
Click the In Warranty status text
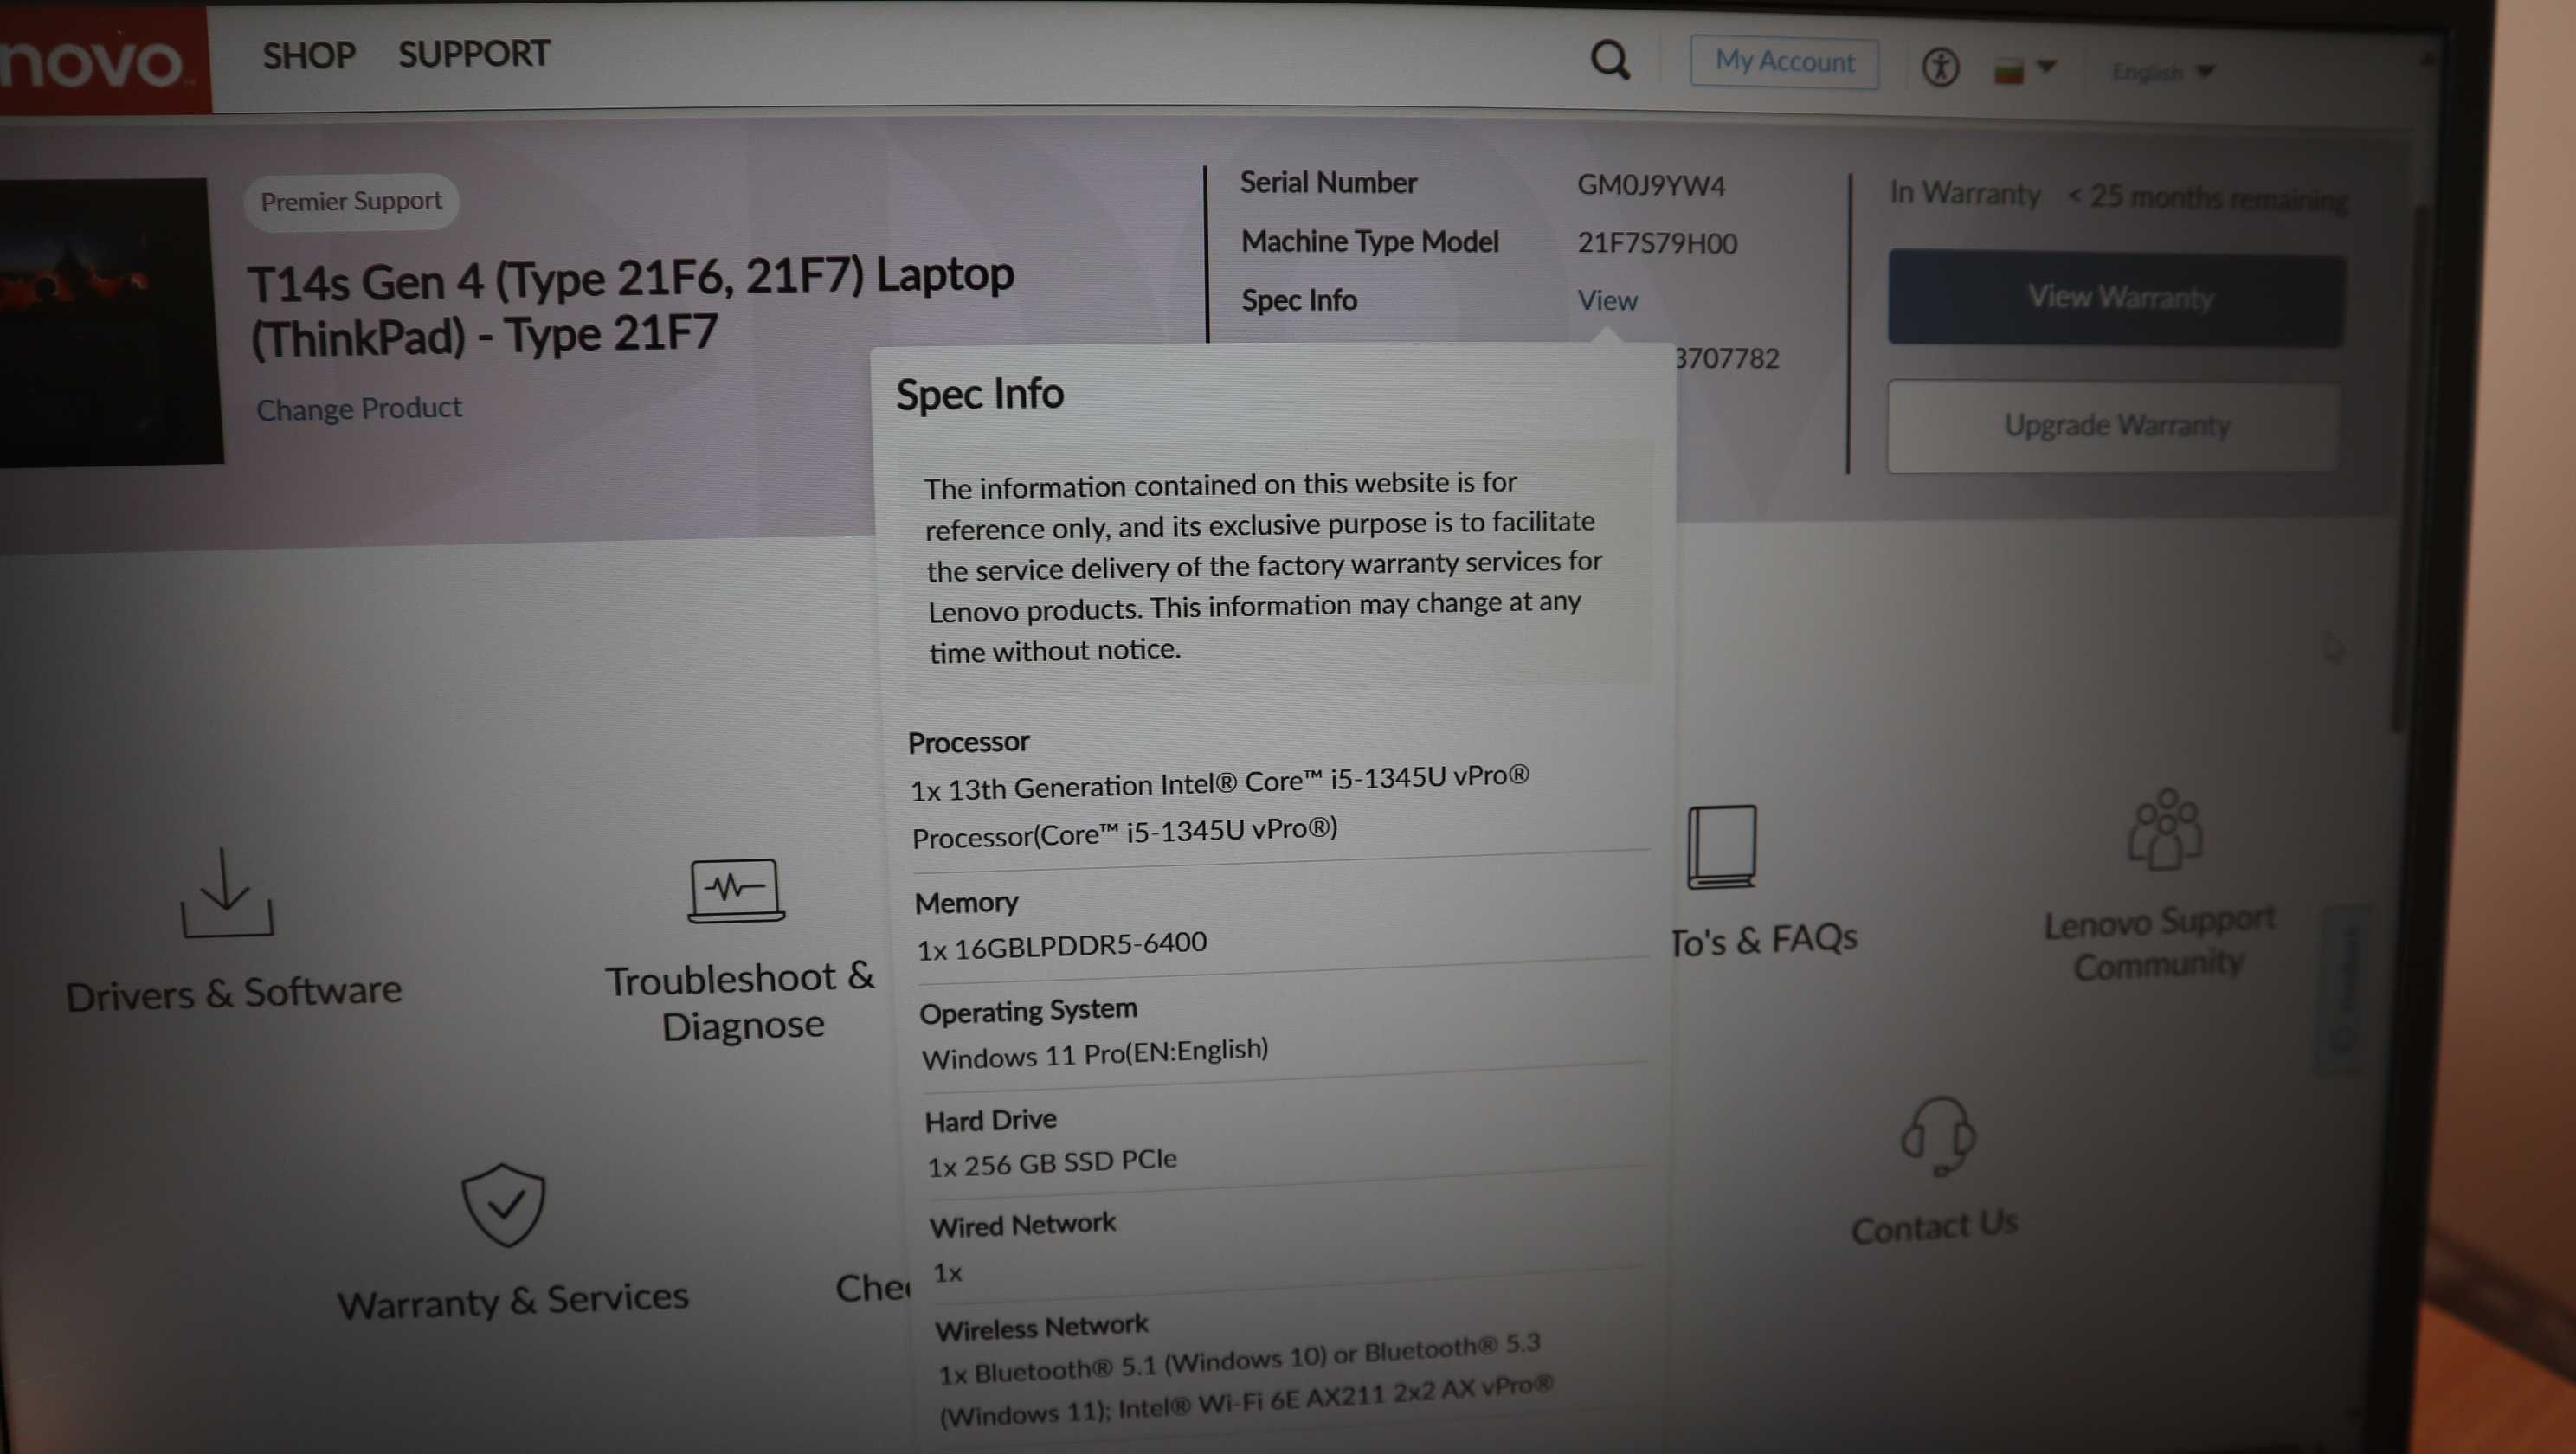tap(1965, 193)
